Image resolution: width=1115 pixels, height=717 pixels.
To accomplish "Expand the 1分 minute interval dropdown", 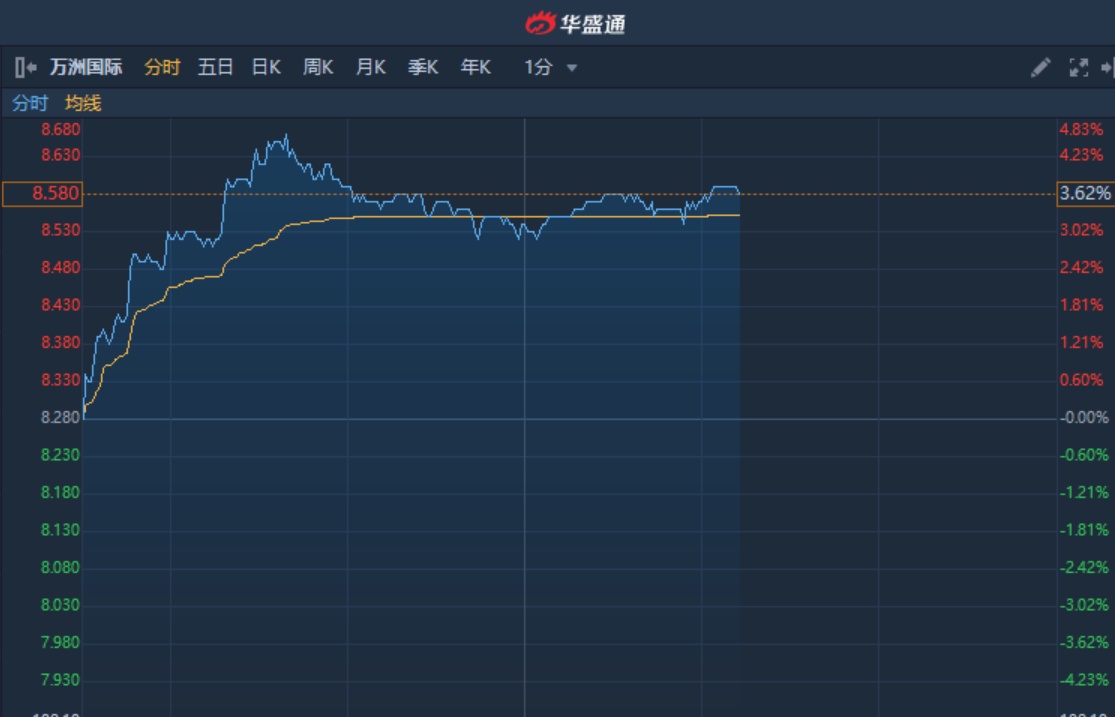I will (x=539, y=68).
